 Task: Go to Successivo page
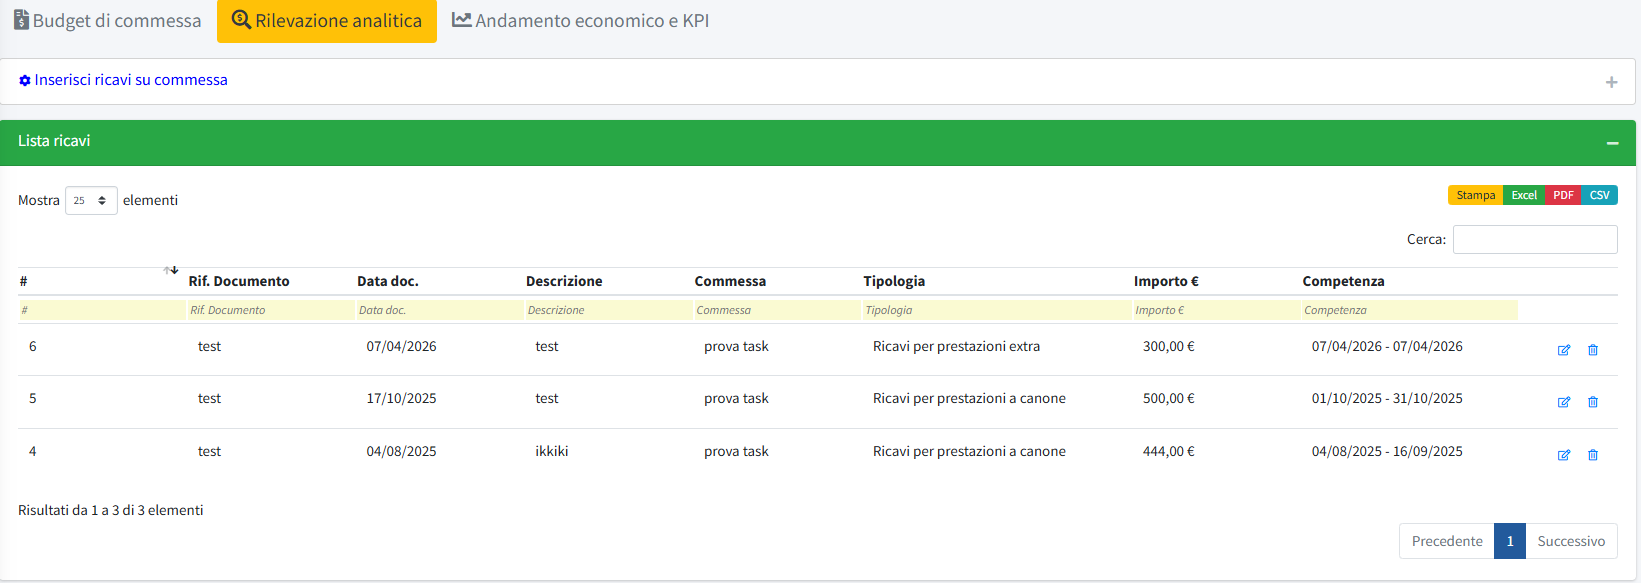(x=1570, y=541)
